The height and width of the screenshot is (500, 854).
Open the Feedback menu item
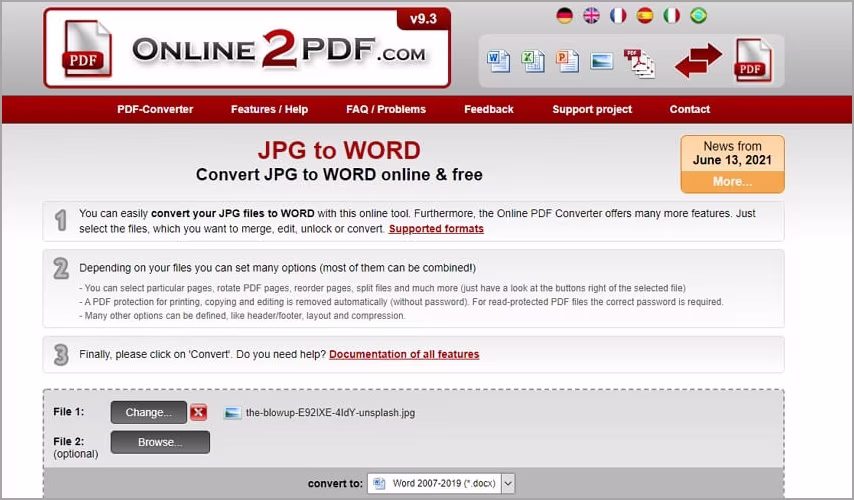click(489, 109)
